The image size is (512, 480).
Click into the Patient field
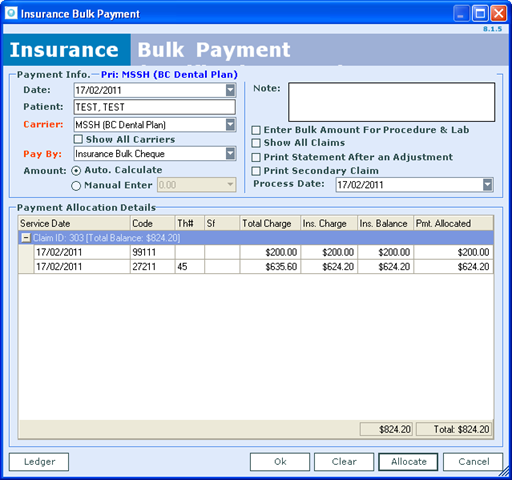click(x=155, y=107)
